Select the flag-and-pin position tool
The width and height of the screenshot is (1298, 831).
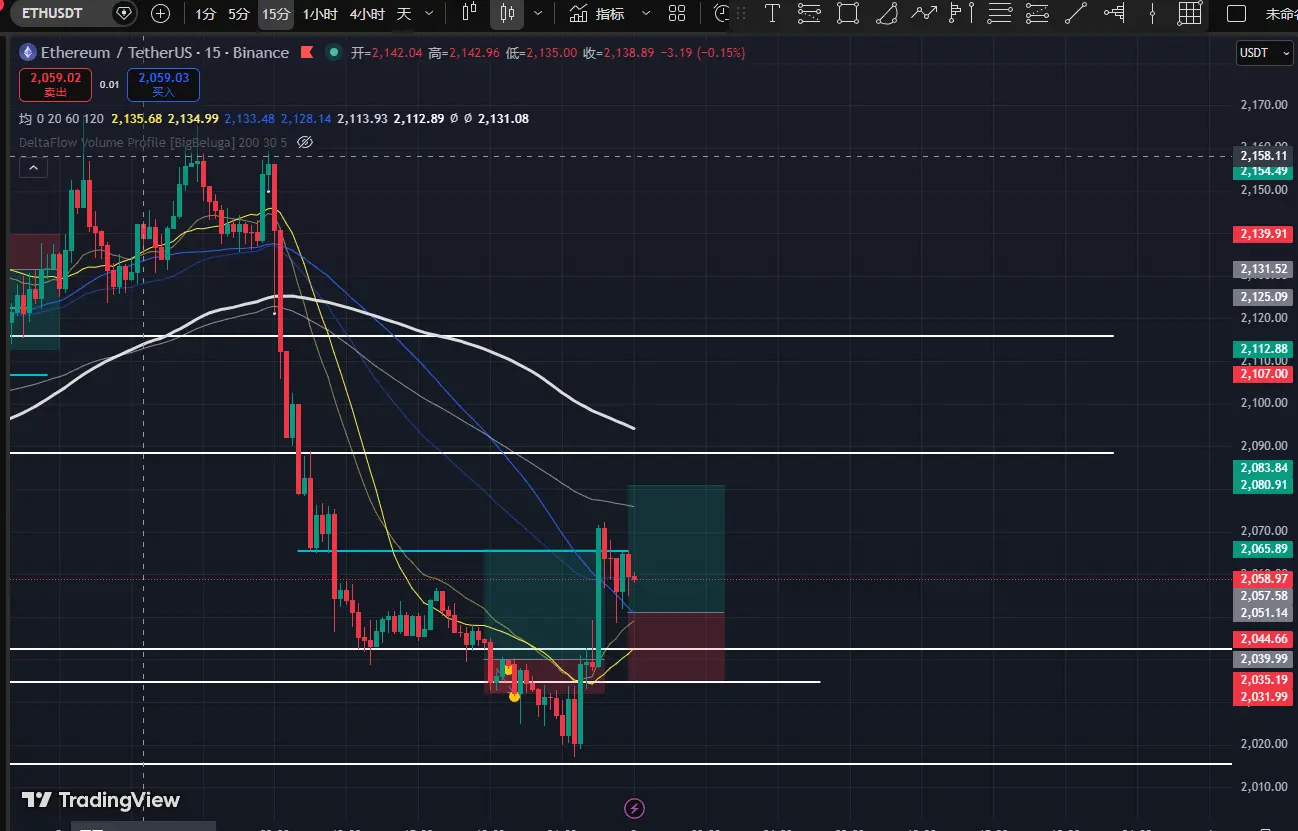961,13
